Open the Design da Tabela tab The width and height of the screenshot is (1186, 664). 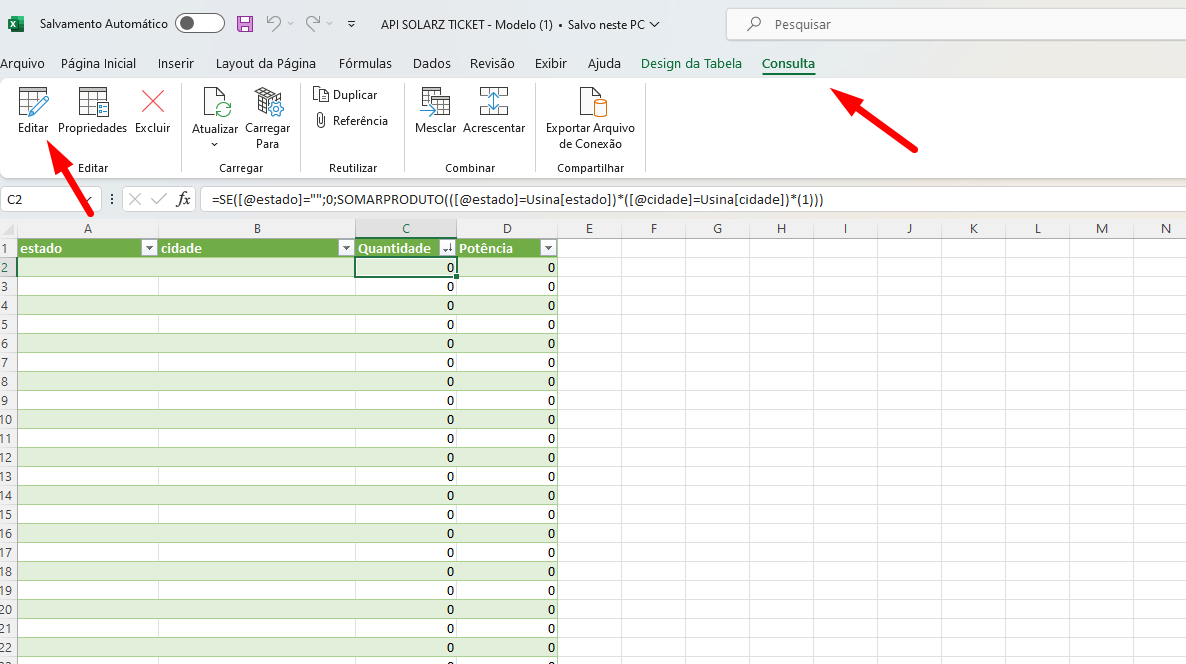pos(691,64)
